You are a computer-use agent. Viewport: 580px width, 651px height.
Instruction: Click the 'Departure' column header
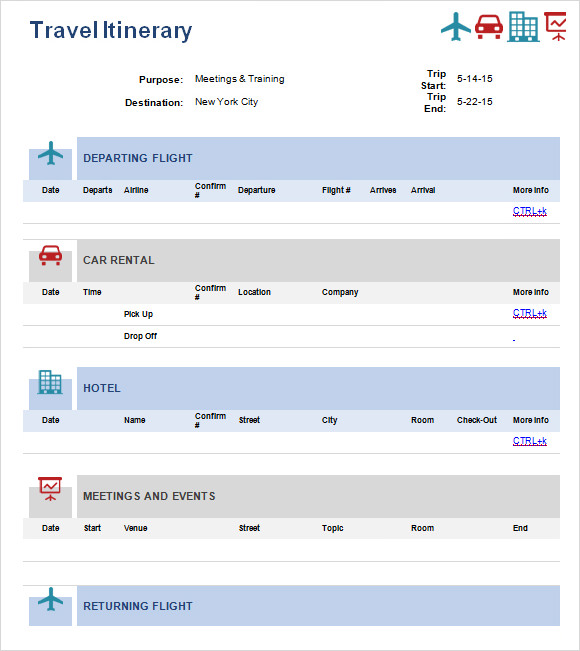click(x=257, y=190)
